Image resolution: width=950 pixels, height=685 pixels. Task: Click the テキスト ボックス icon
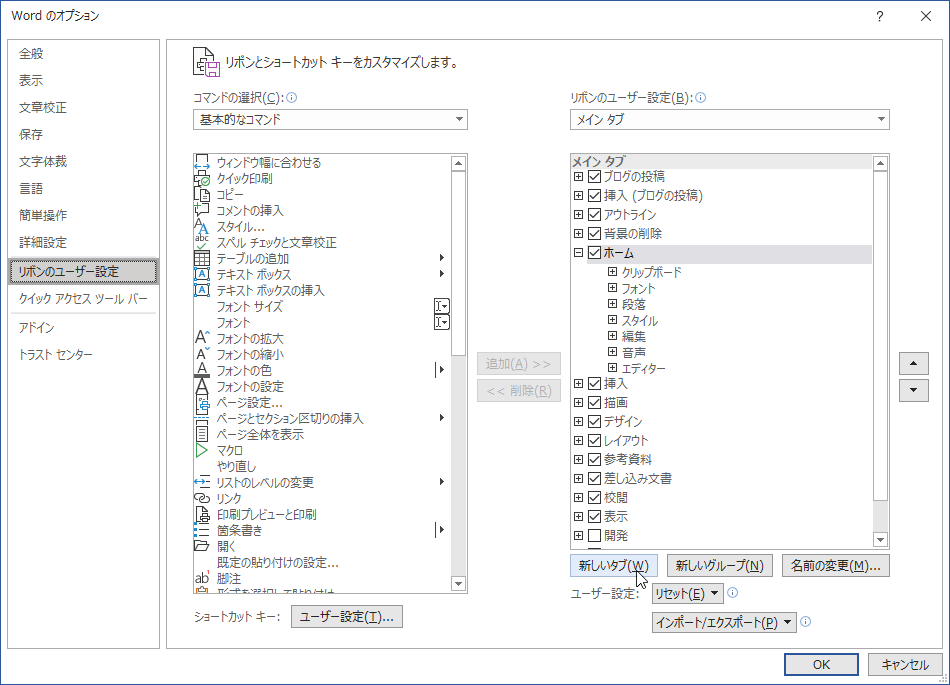pyautogui.click(x=202, y=274)
